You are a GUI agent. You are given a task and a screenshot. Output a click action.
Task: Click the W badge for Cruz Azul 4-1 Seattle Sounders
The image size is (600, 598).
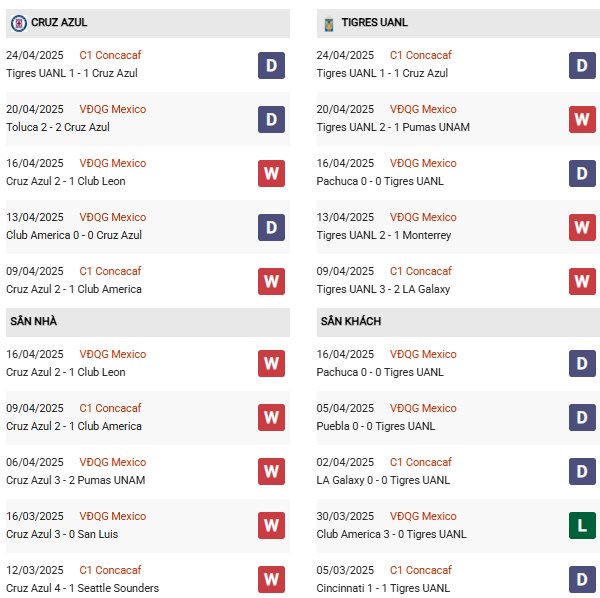[x=271, y=579]
